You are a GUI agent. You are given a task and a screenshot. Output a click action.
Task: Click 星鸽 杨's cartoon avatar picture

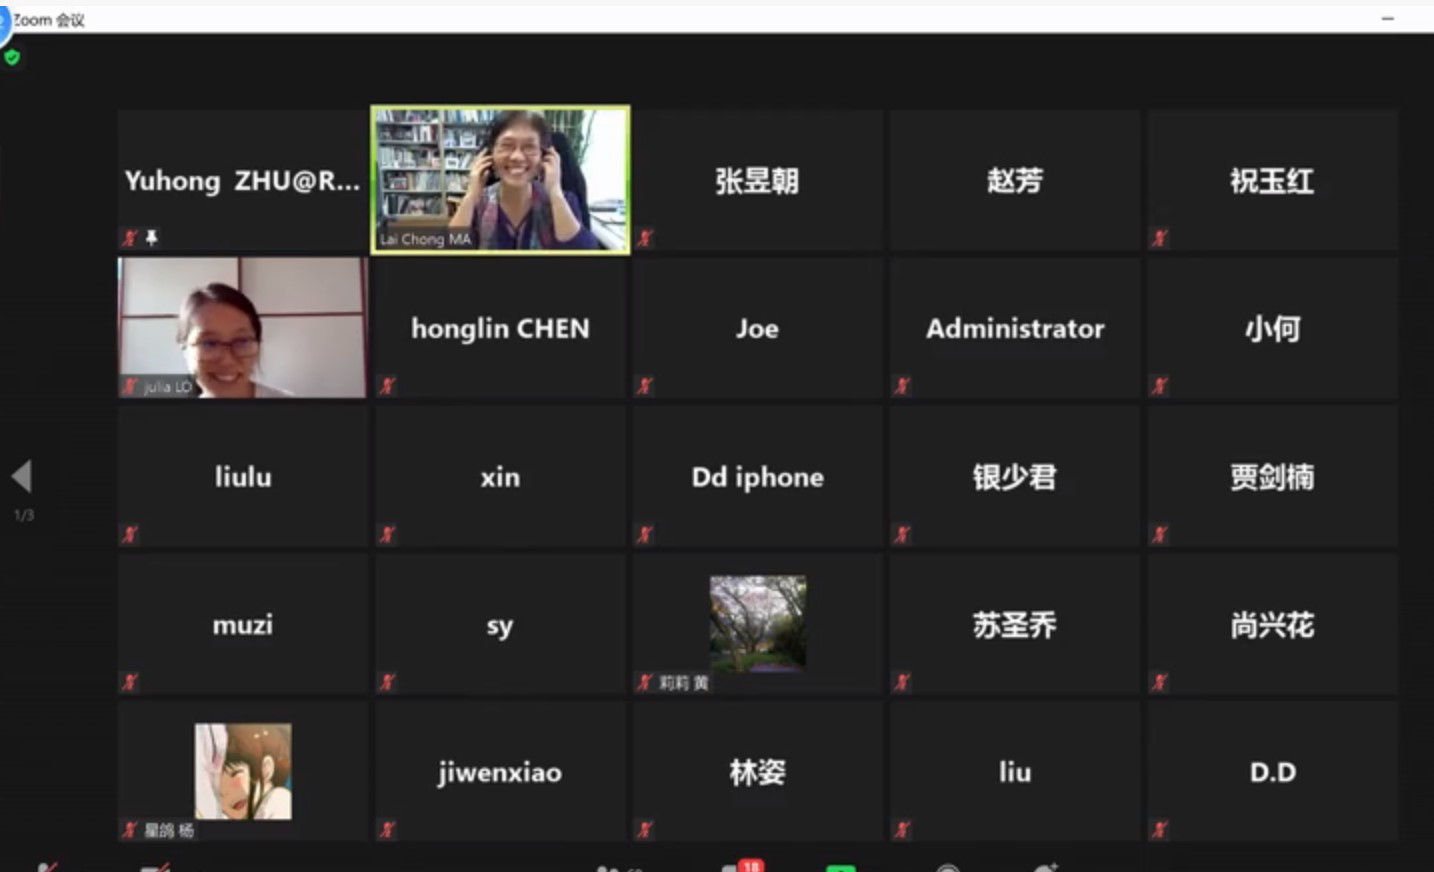click(243, 771)
